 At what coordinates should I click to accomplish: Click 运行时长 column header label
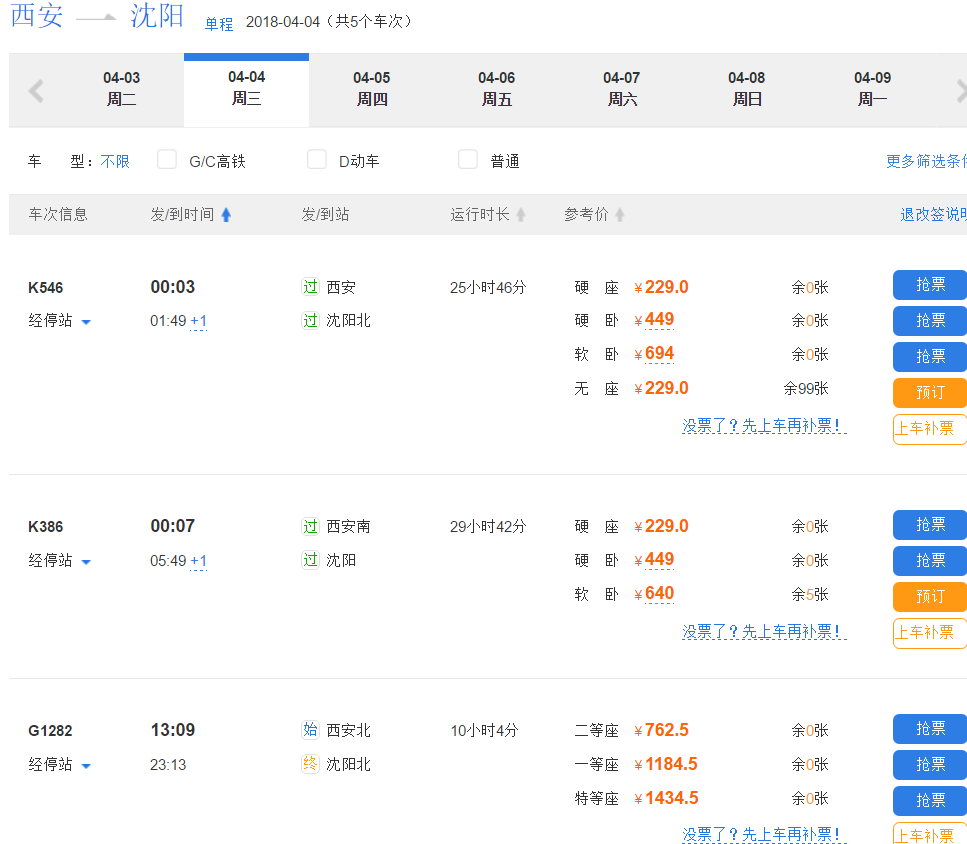480,215
